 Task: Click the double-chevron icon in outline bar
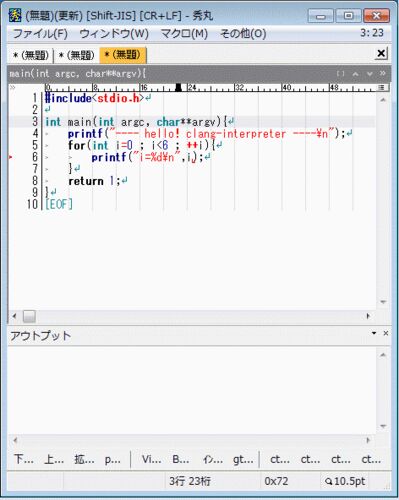(382, 73)
